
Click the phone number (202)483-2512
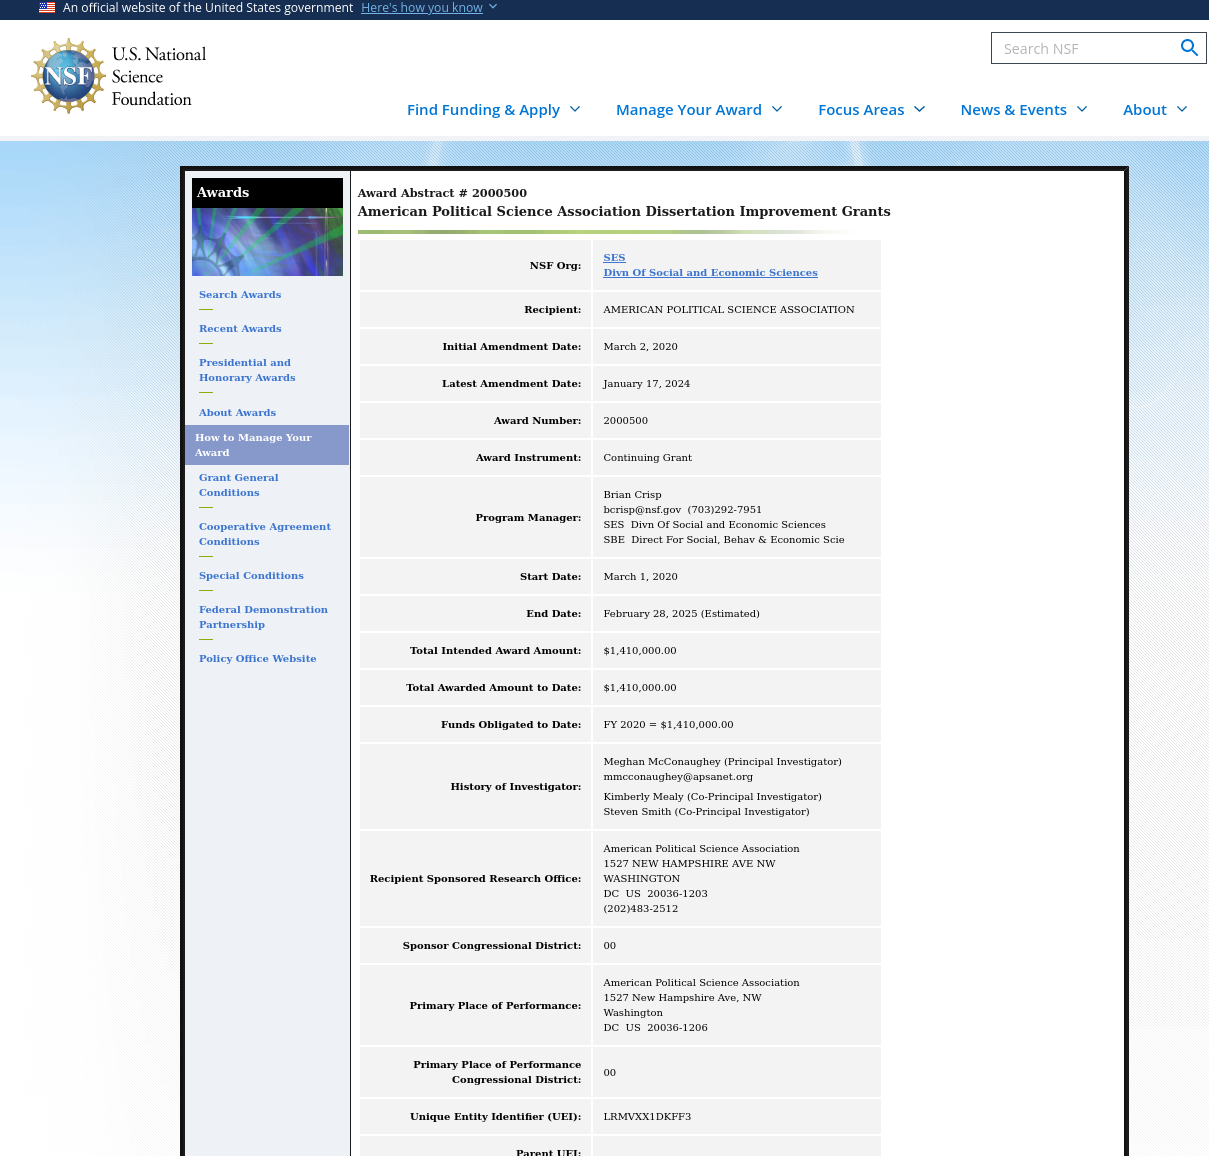click(640, 909)
